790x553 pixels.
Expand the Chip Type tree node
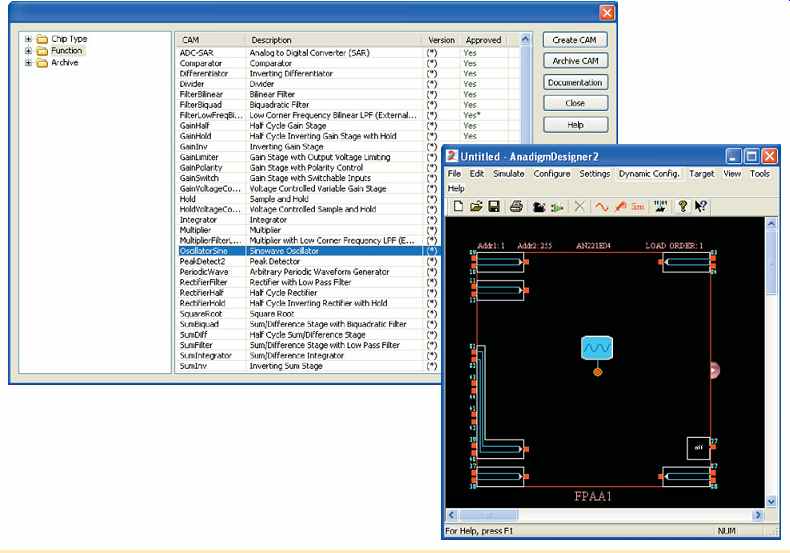click(28, 39)
